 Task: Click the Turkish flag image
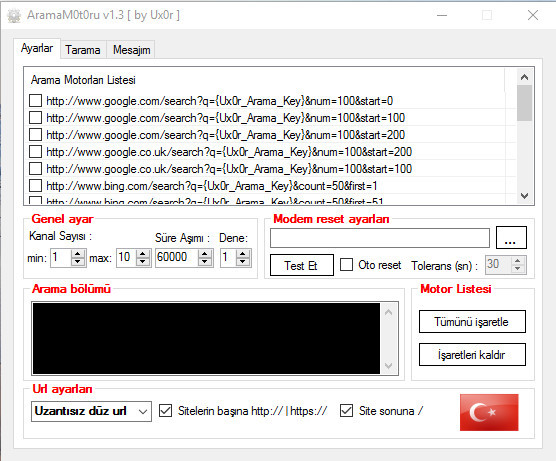tap(489, 412)
